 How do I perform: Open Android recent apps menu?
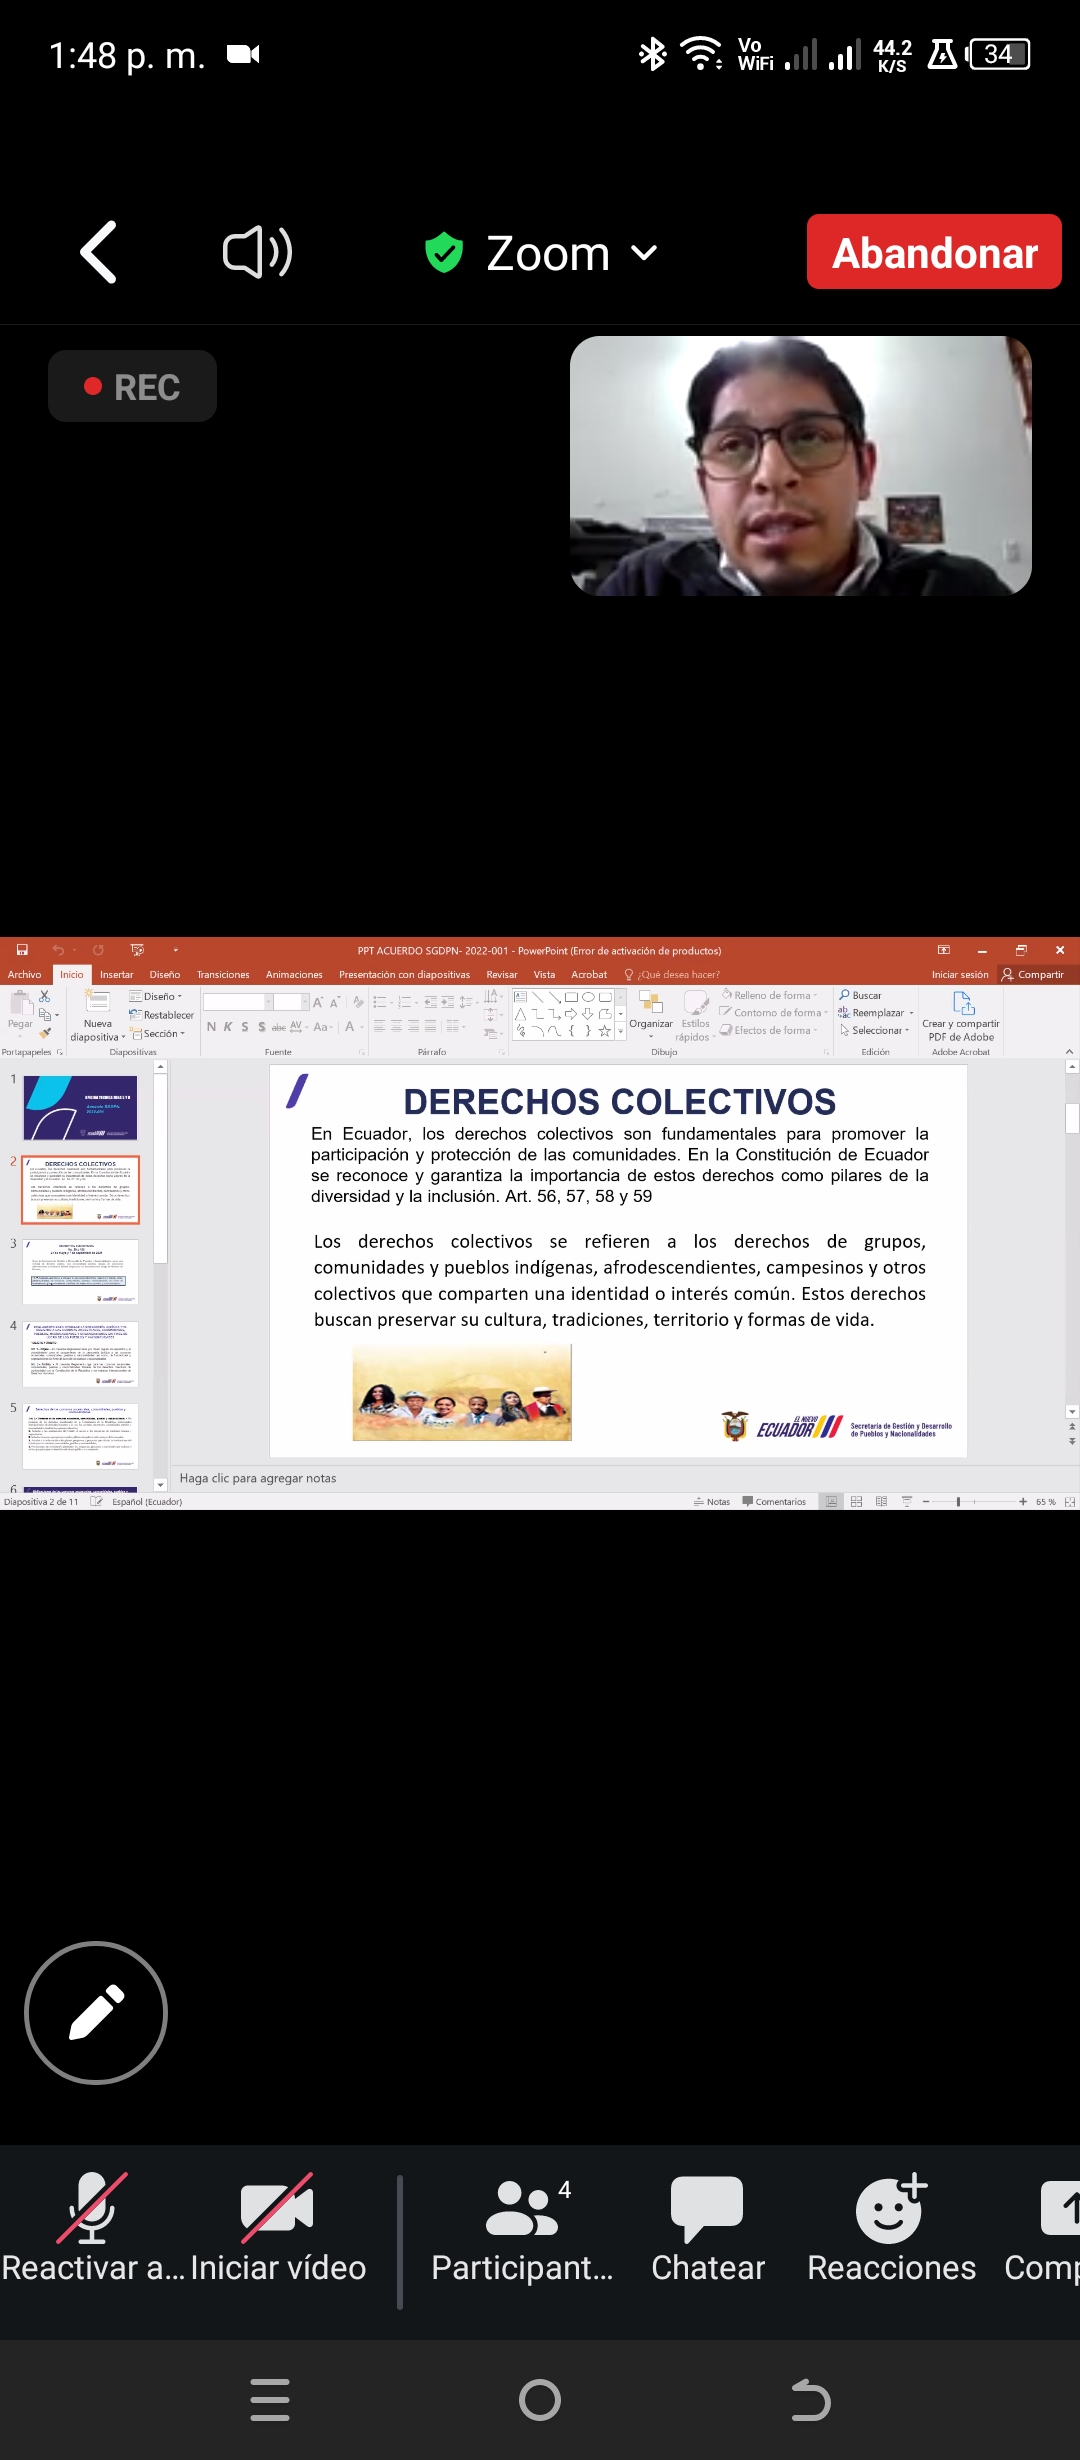(270, 2399)
